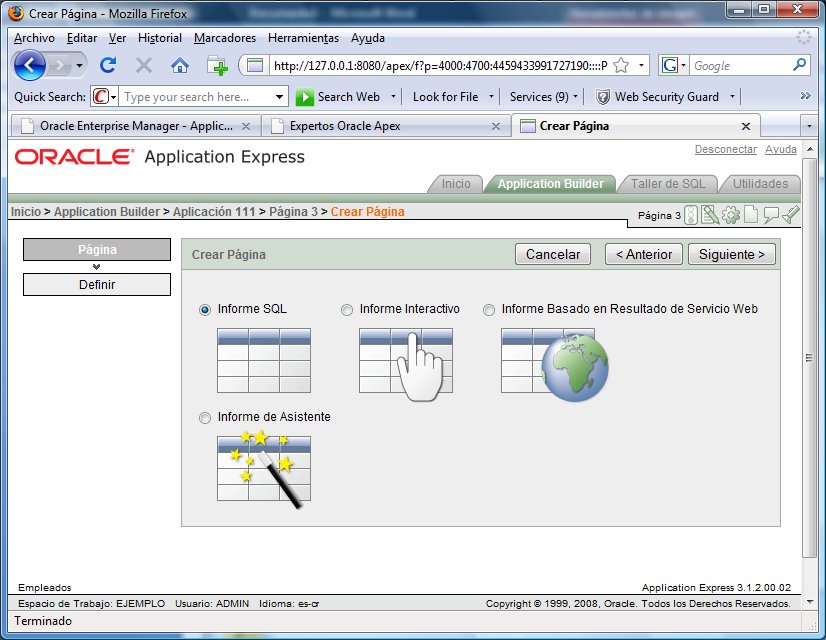Click the Web Security Guard shield icon
Image resolution: width=826 pixels, height=640 pixels.
[x=603, y=97]
